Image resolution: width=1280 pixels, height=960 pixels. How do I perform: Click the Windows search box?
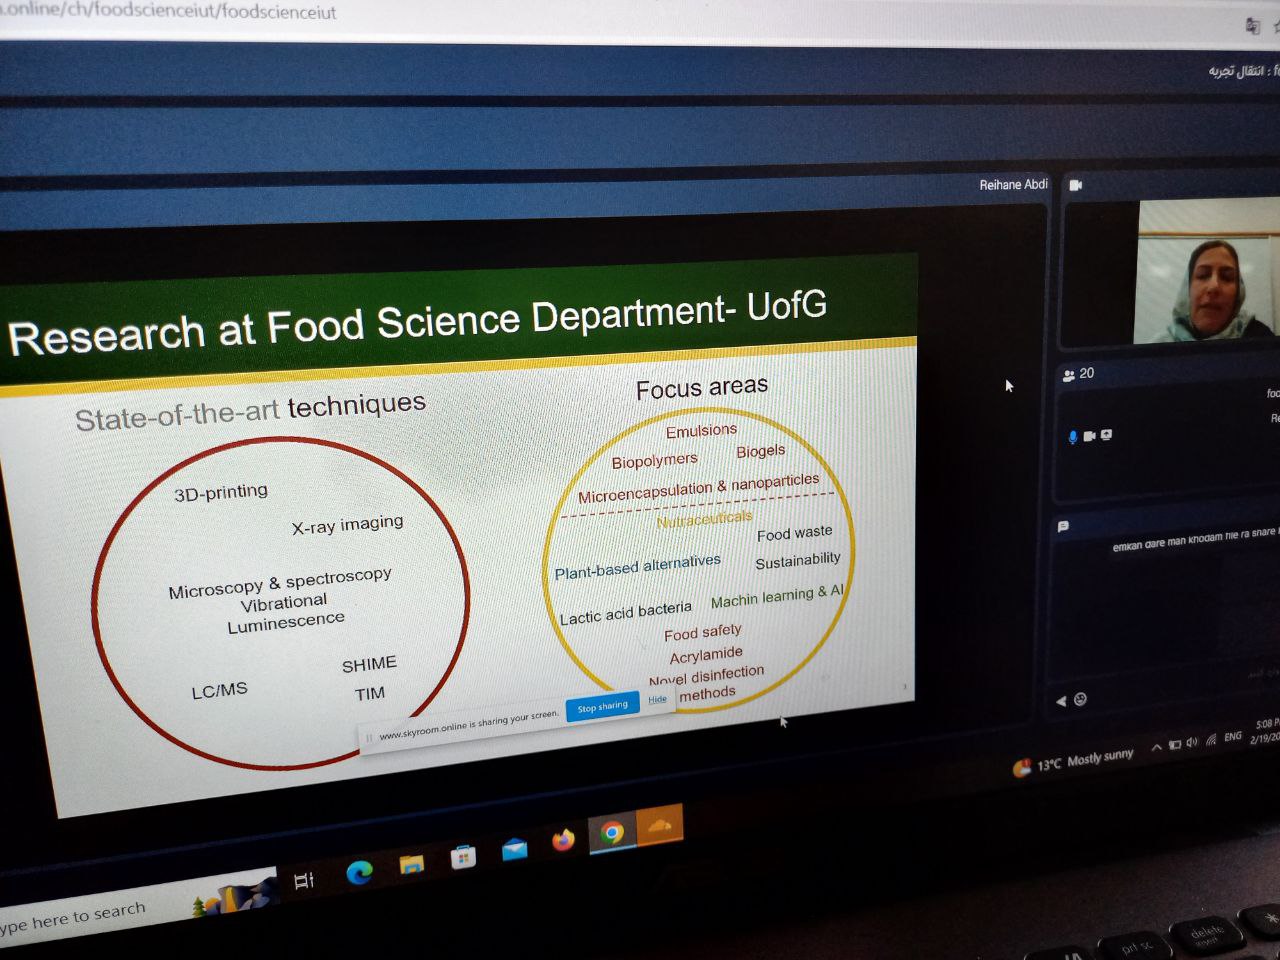80,916
